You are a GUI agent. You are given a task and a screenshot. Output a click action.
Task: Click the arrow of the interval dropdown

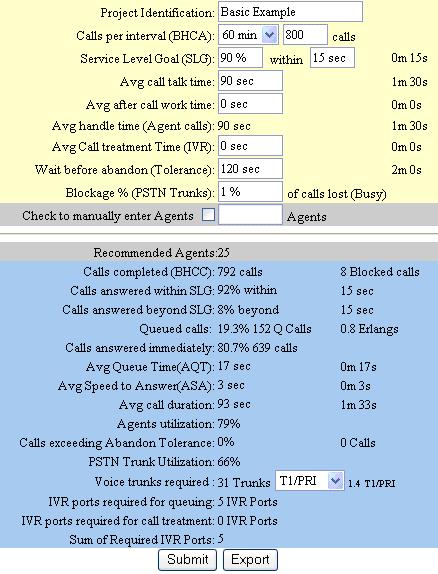click(x=270, y=35)
